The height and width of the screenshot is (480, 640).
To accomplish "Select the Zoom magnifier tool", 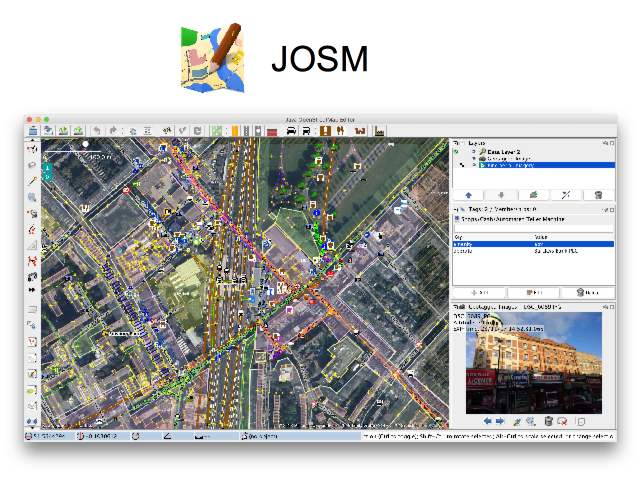I will pyautogui.click(x=32, y=198).
